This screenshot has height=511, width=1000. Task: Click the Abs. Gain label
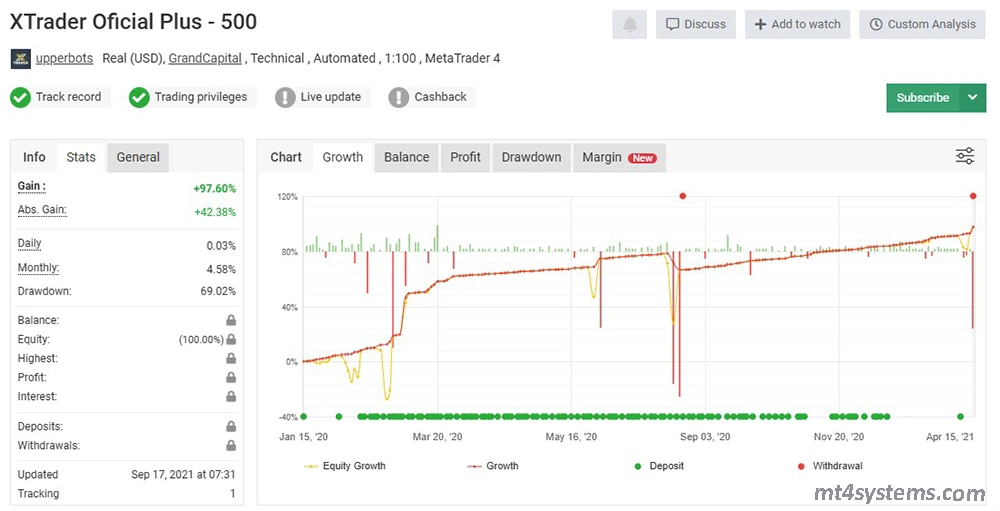[x=42, y=210]
